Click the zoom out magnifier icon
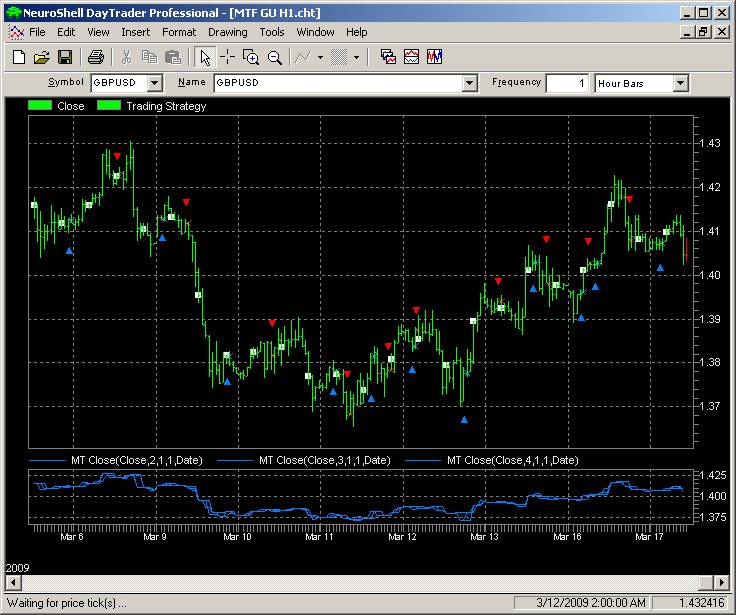Image resolution: width=736 pixels, height=615 pixels. tap(274, 57)
